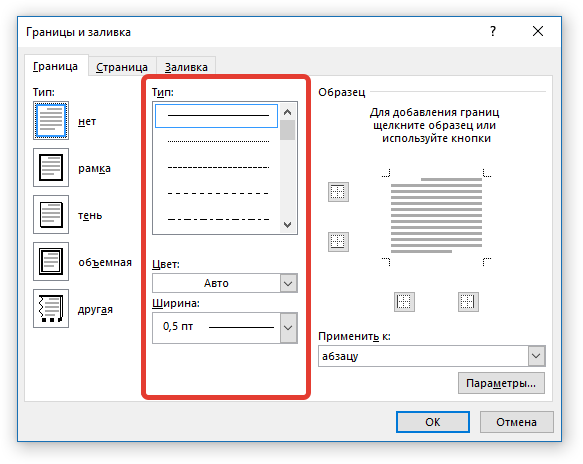This screenshot has height=464, width=583.
Task: Expand the 'Ширина' 0,5 пт width dropdown
Action: 225,328
